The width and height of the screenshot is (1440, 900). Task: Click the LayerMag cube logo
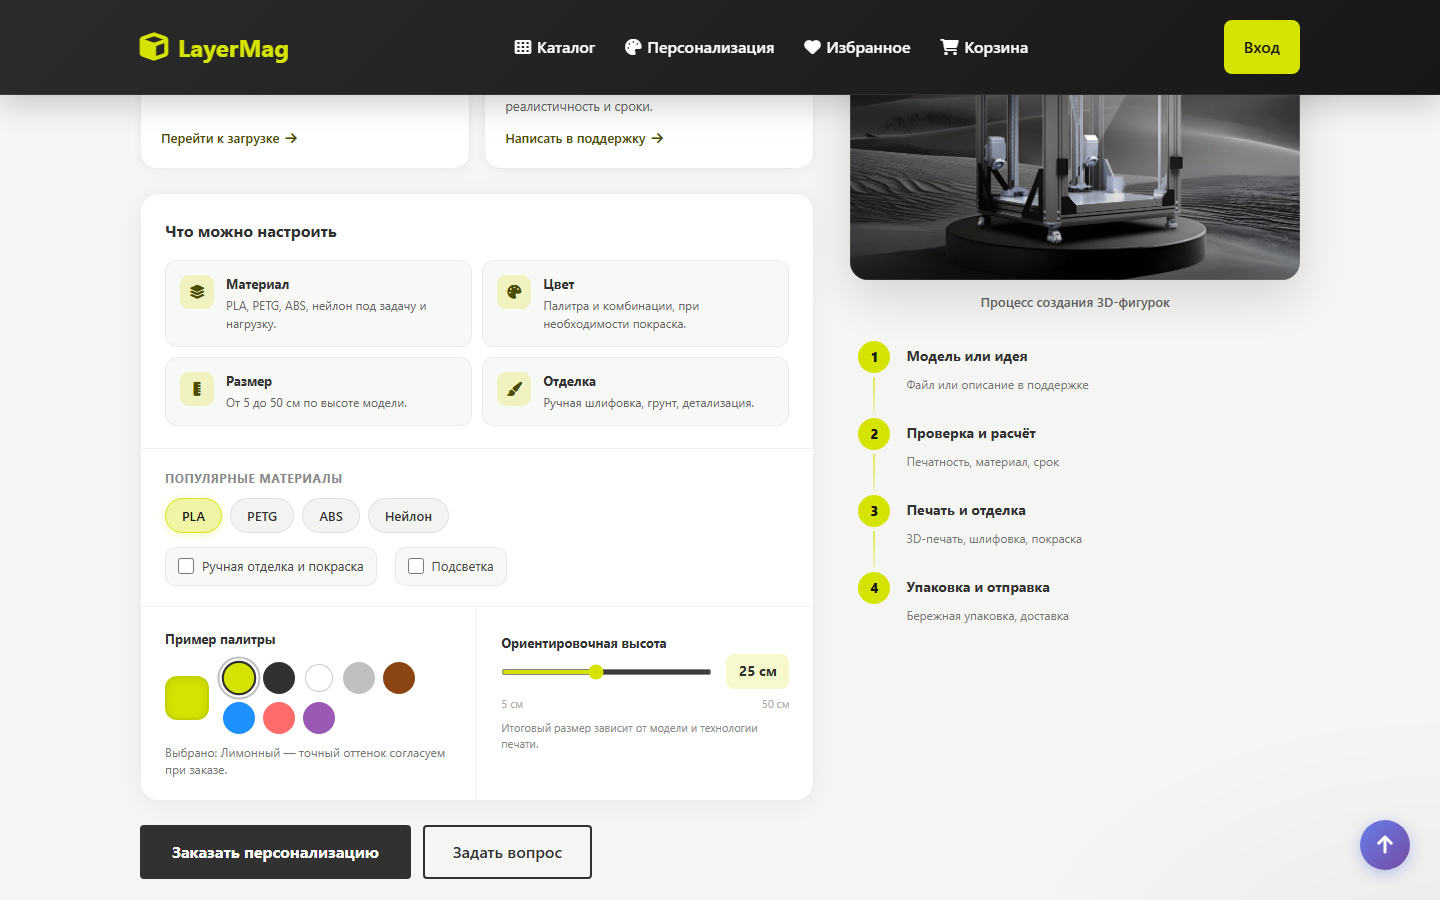154,47
